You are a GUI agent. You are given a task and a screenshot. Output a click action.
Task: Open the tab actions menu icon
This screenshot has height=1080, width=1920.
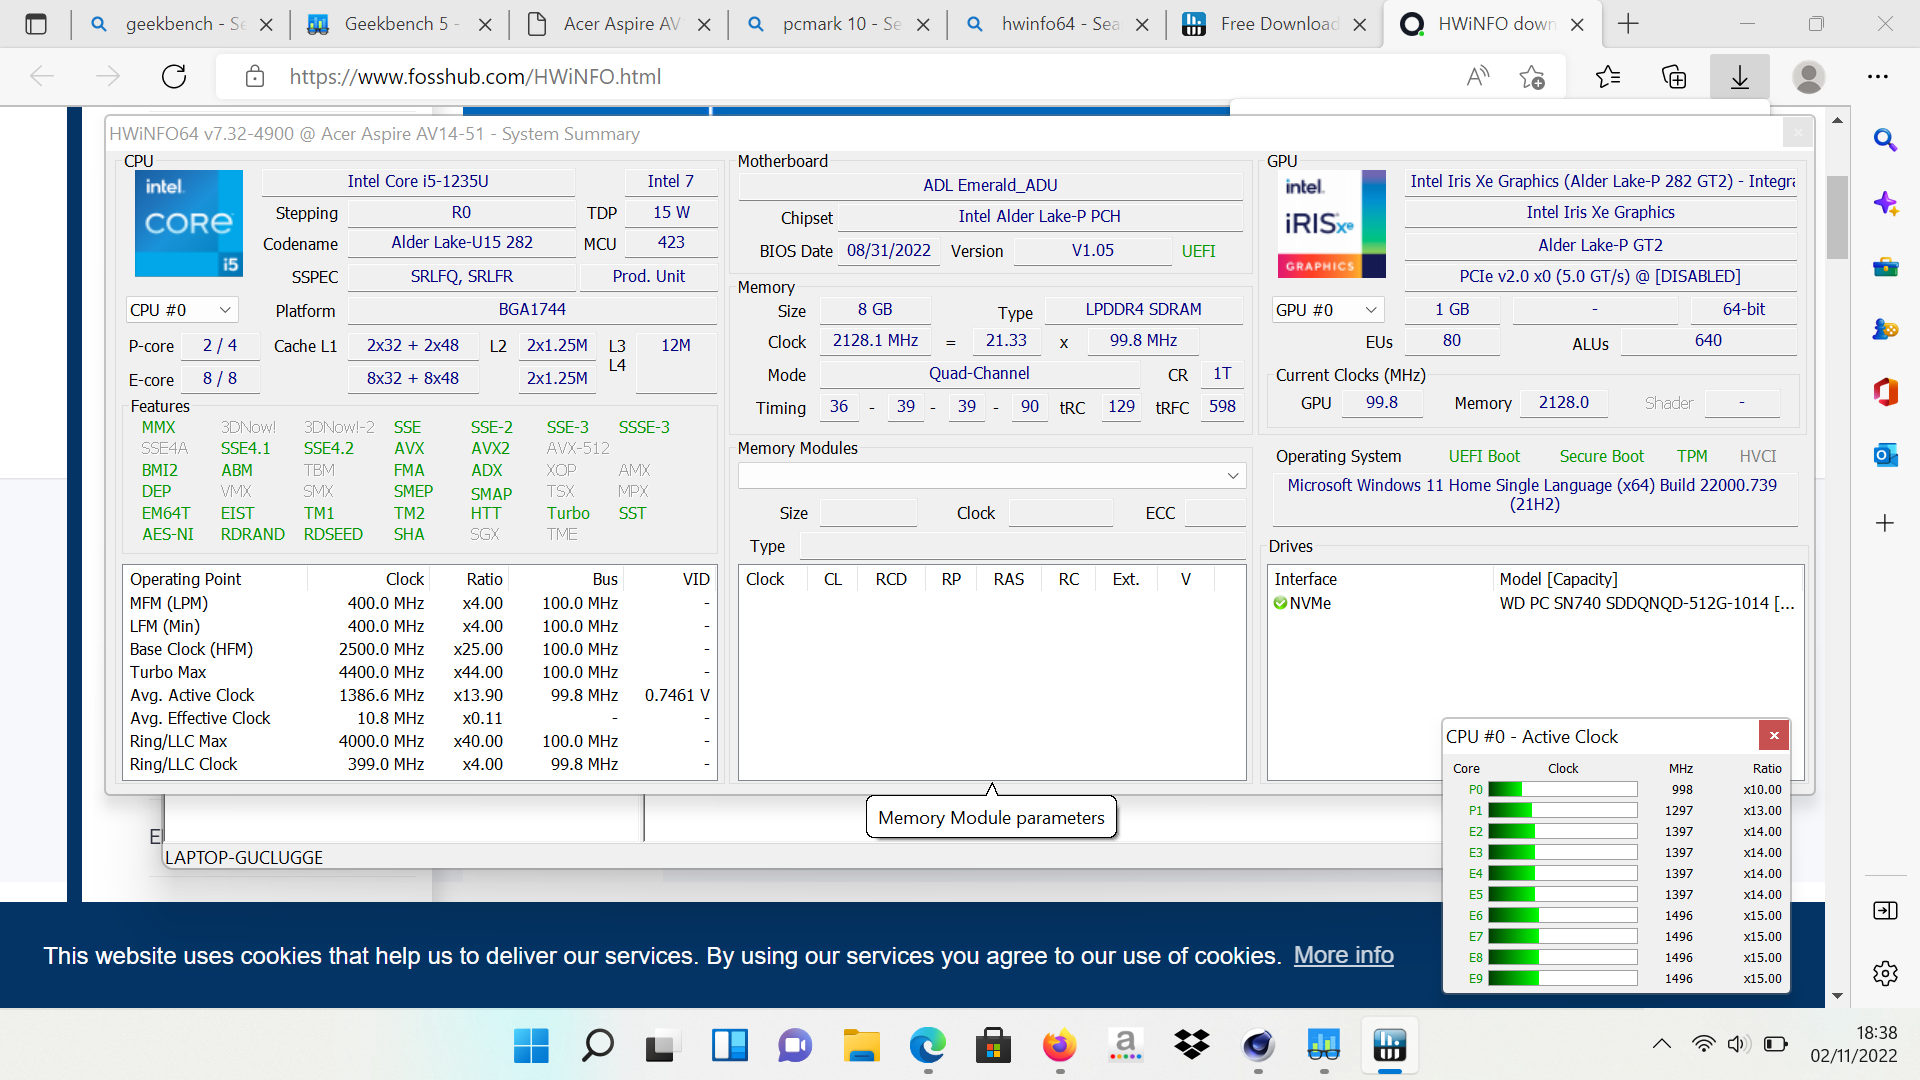(x=36, y=24)
